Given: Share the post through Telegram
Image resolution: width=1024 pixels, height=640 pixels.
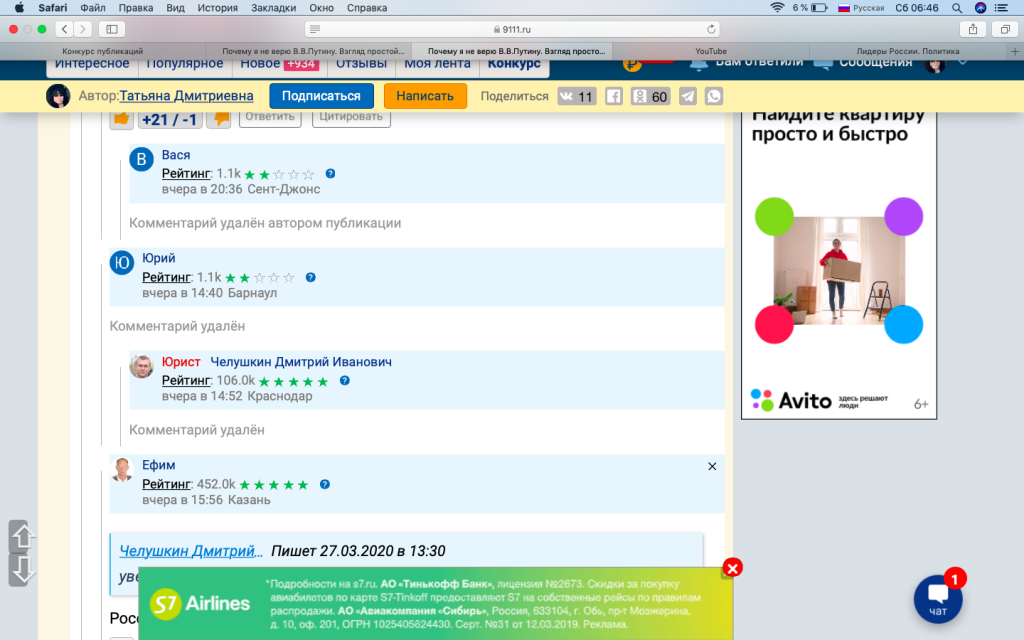Looking at the screenshot, I should click(x=688, y=96).
